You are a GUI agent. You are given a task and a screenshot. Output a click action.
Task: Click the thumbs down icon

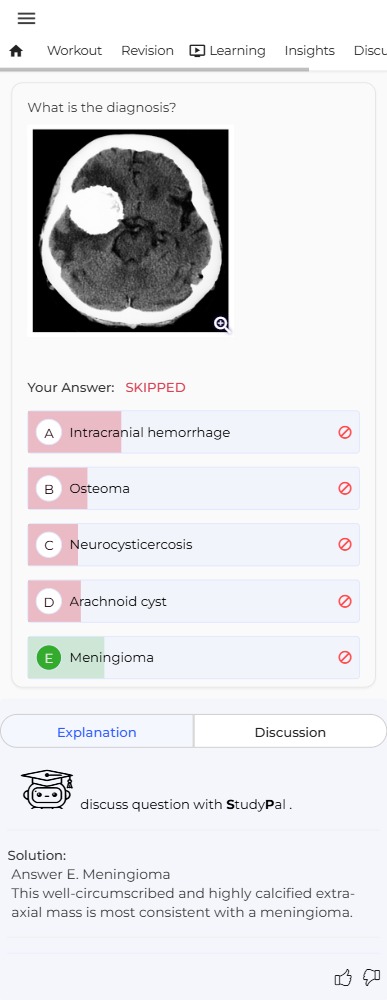click(x=371, y=977)
